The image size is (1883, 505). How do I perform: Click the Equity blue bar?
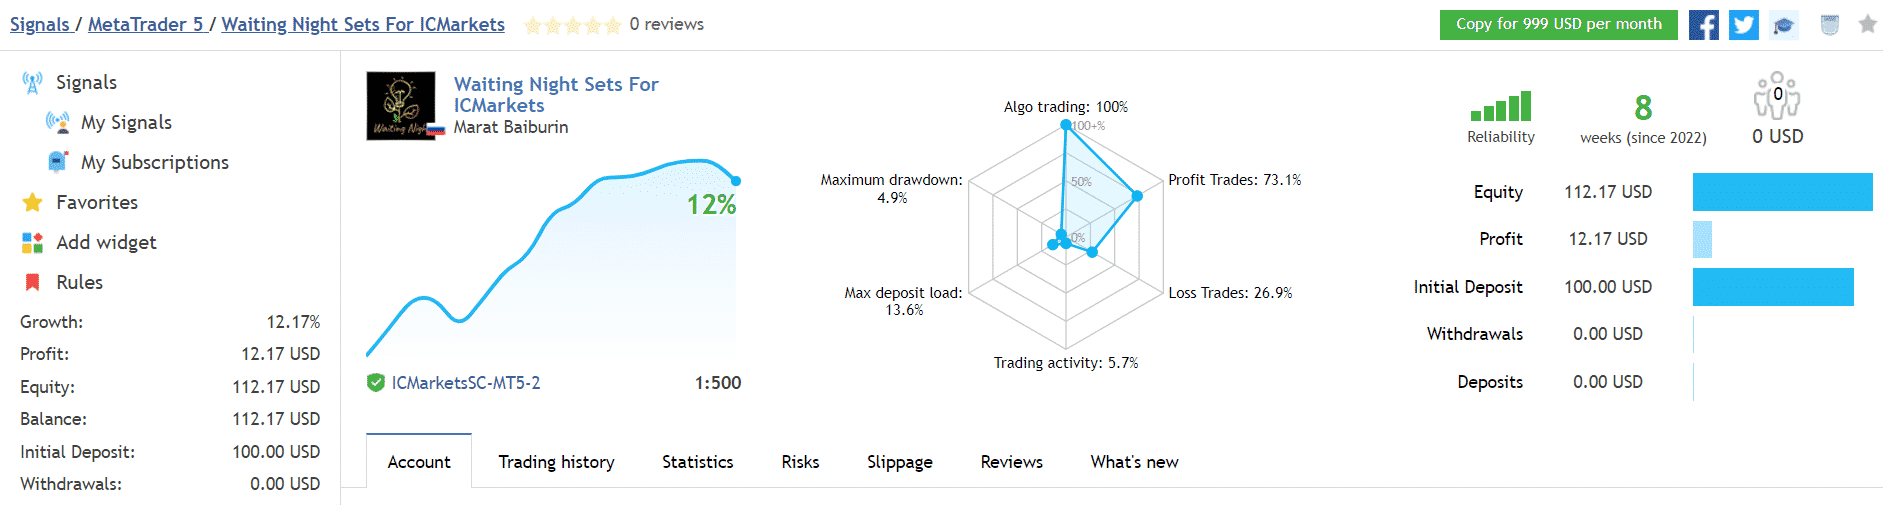1782,192
